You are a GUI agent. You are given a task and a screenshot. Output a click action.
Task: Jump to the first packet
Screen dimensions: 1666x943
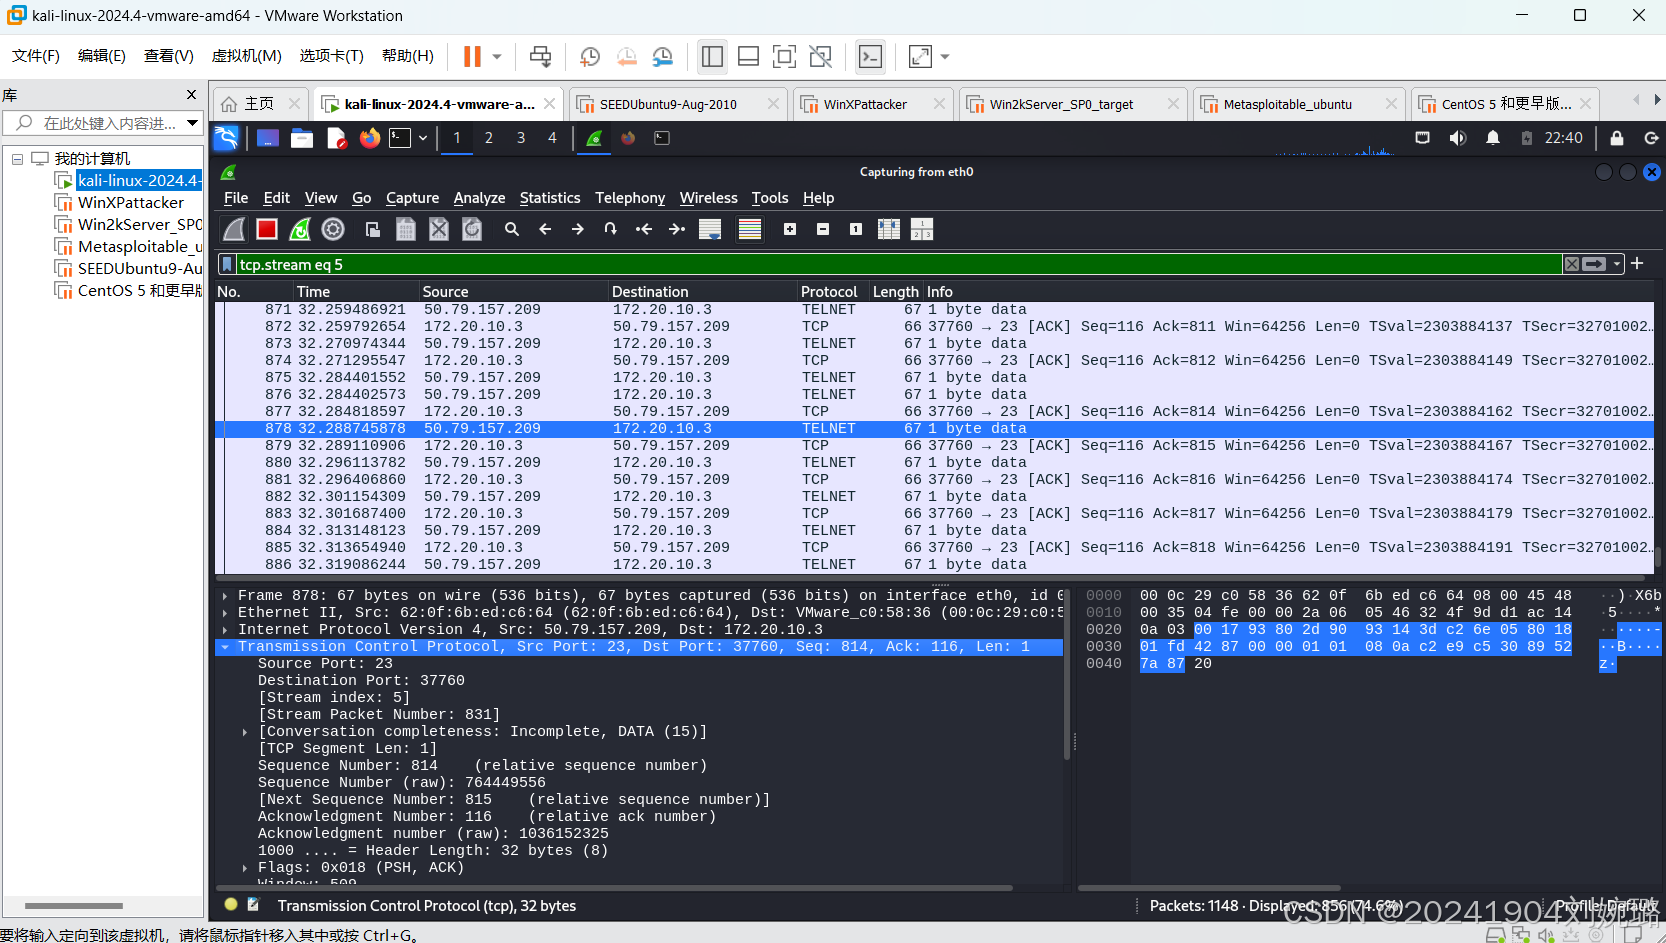pos(644,230)
